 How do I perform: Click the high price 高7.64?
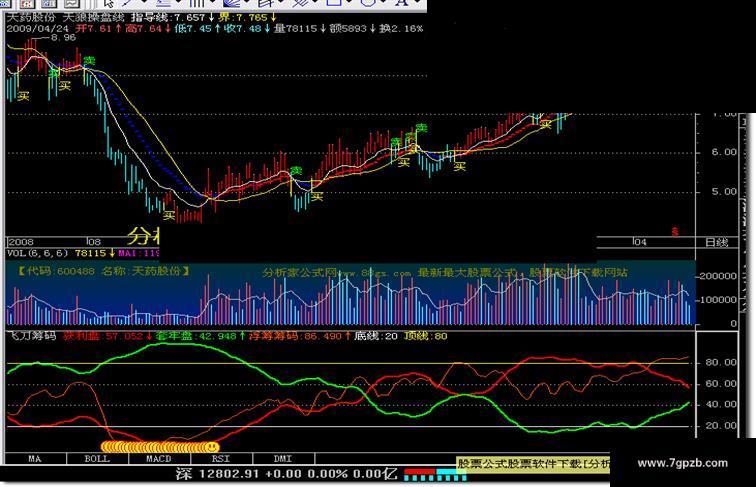(x=143, y=28)
